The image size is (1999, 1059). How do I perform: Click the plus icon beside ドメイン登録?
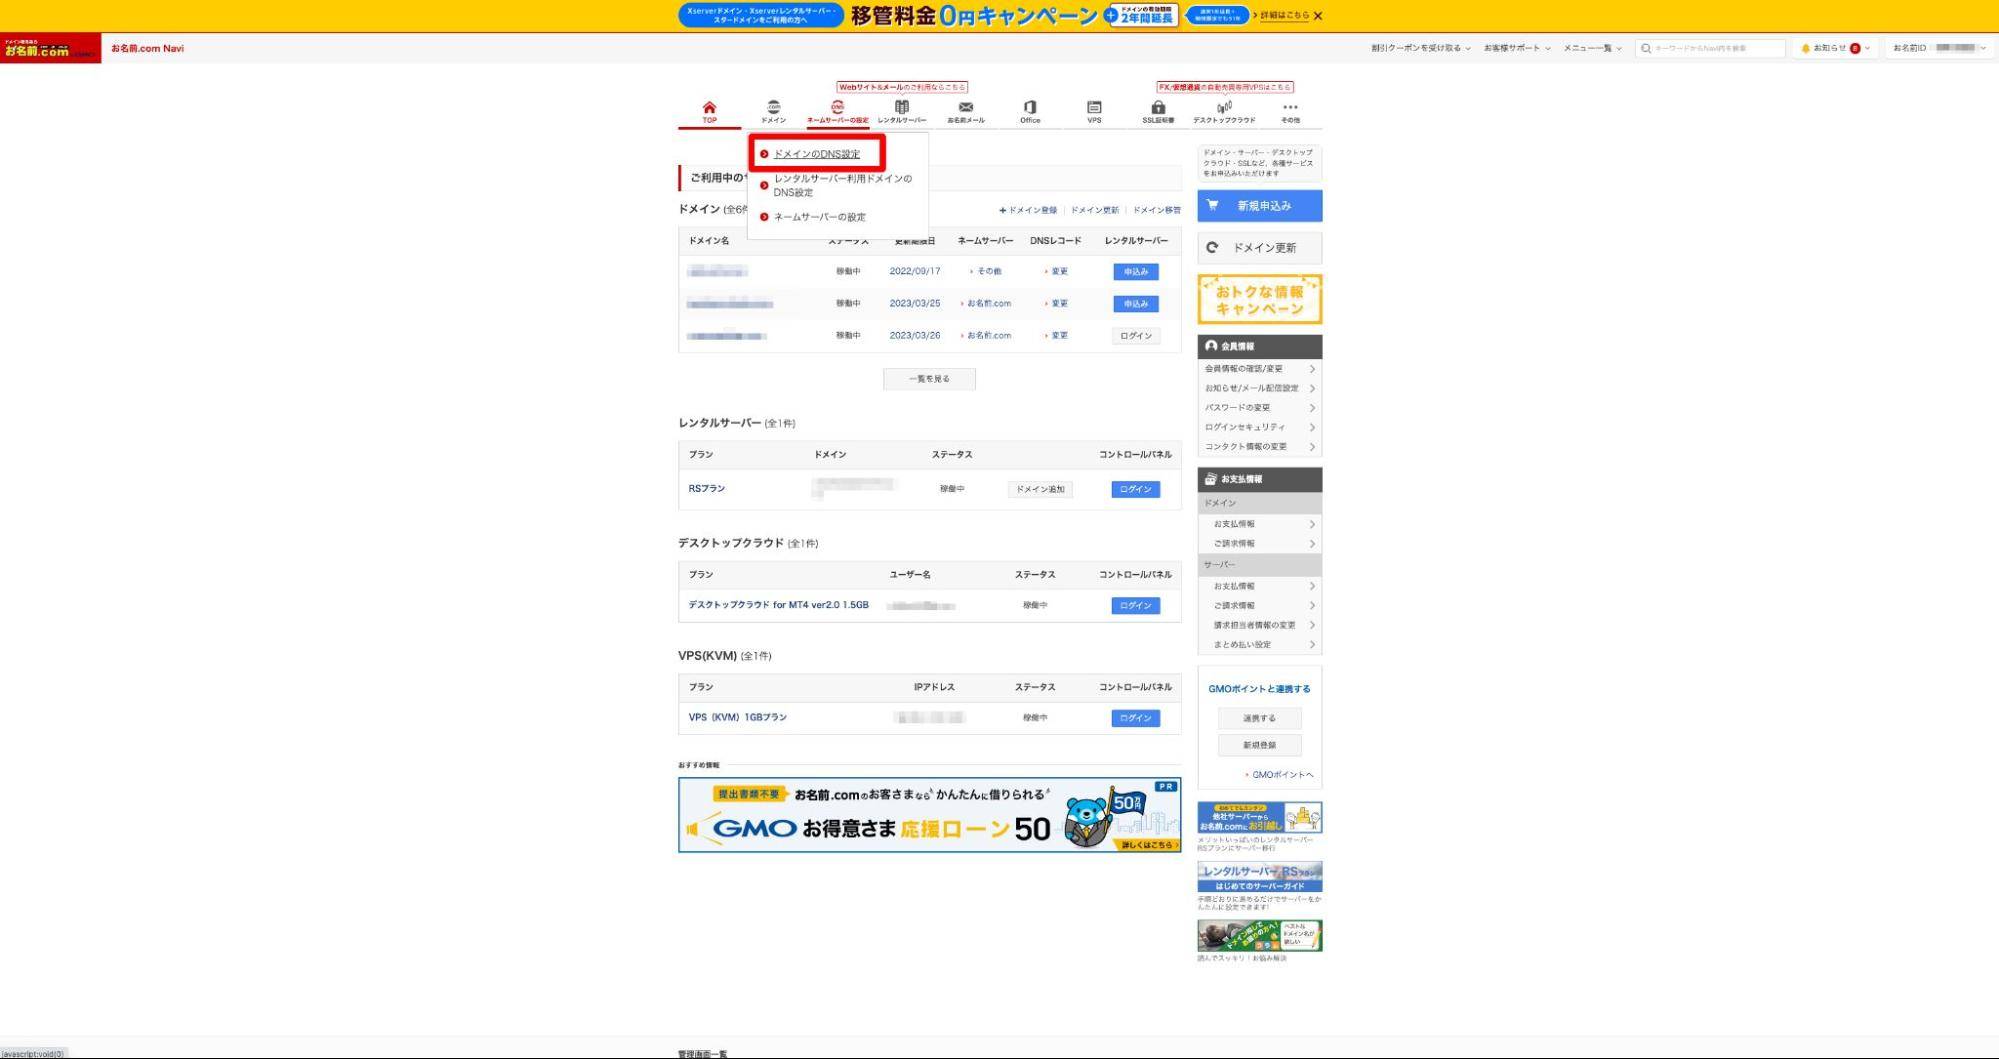[x=1002, y=210]
